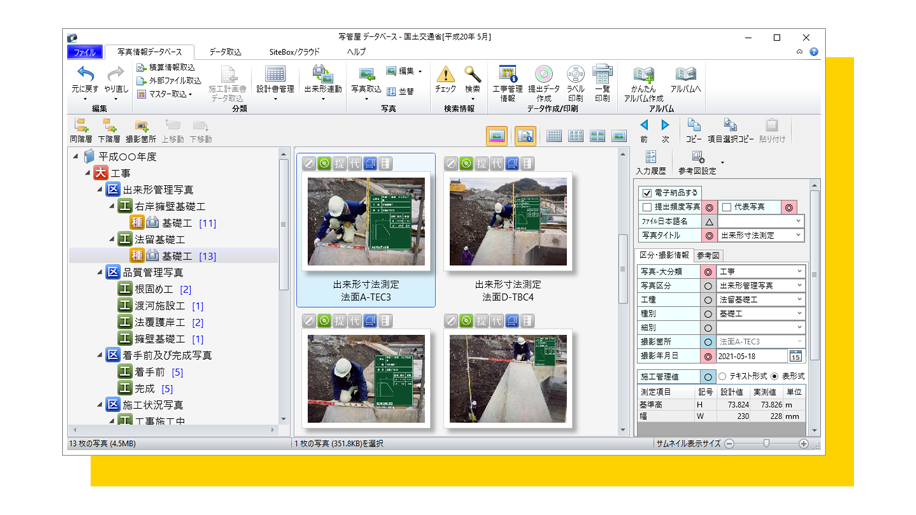Select the 写真情報データベース tab
The image size is (916, 515).
click(150, 52)
